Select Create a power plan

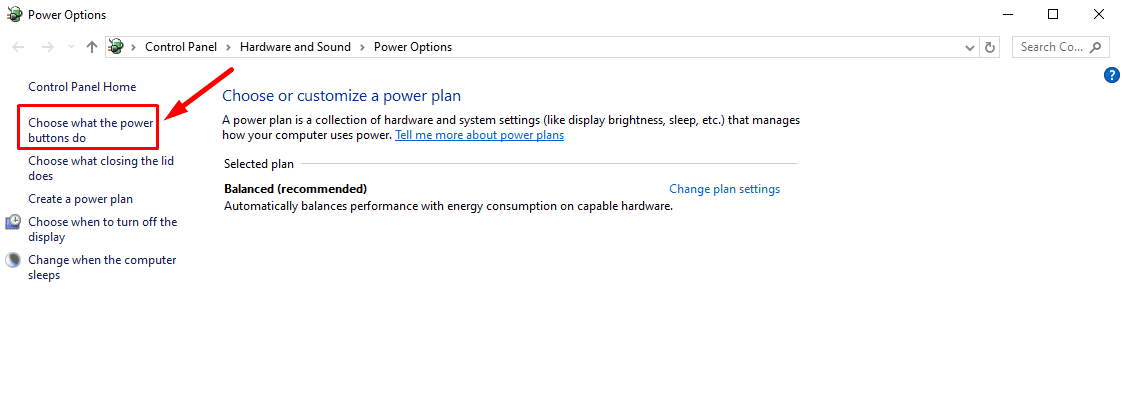tap(80, 199)
